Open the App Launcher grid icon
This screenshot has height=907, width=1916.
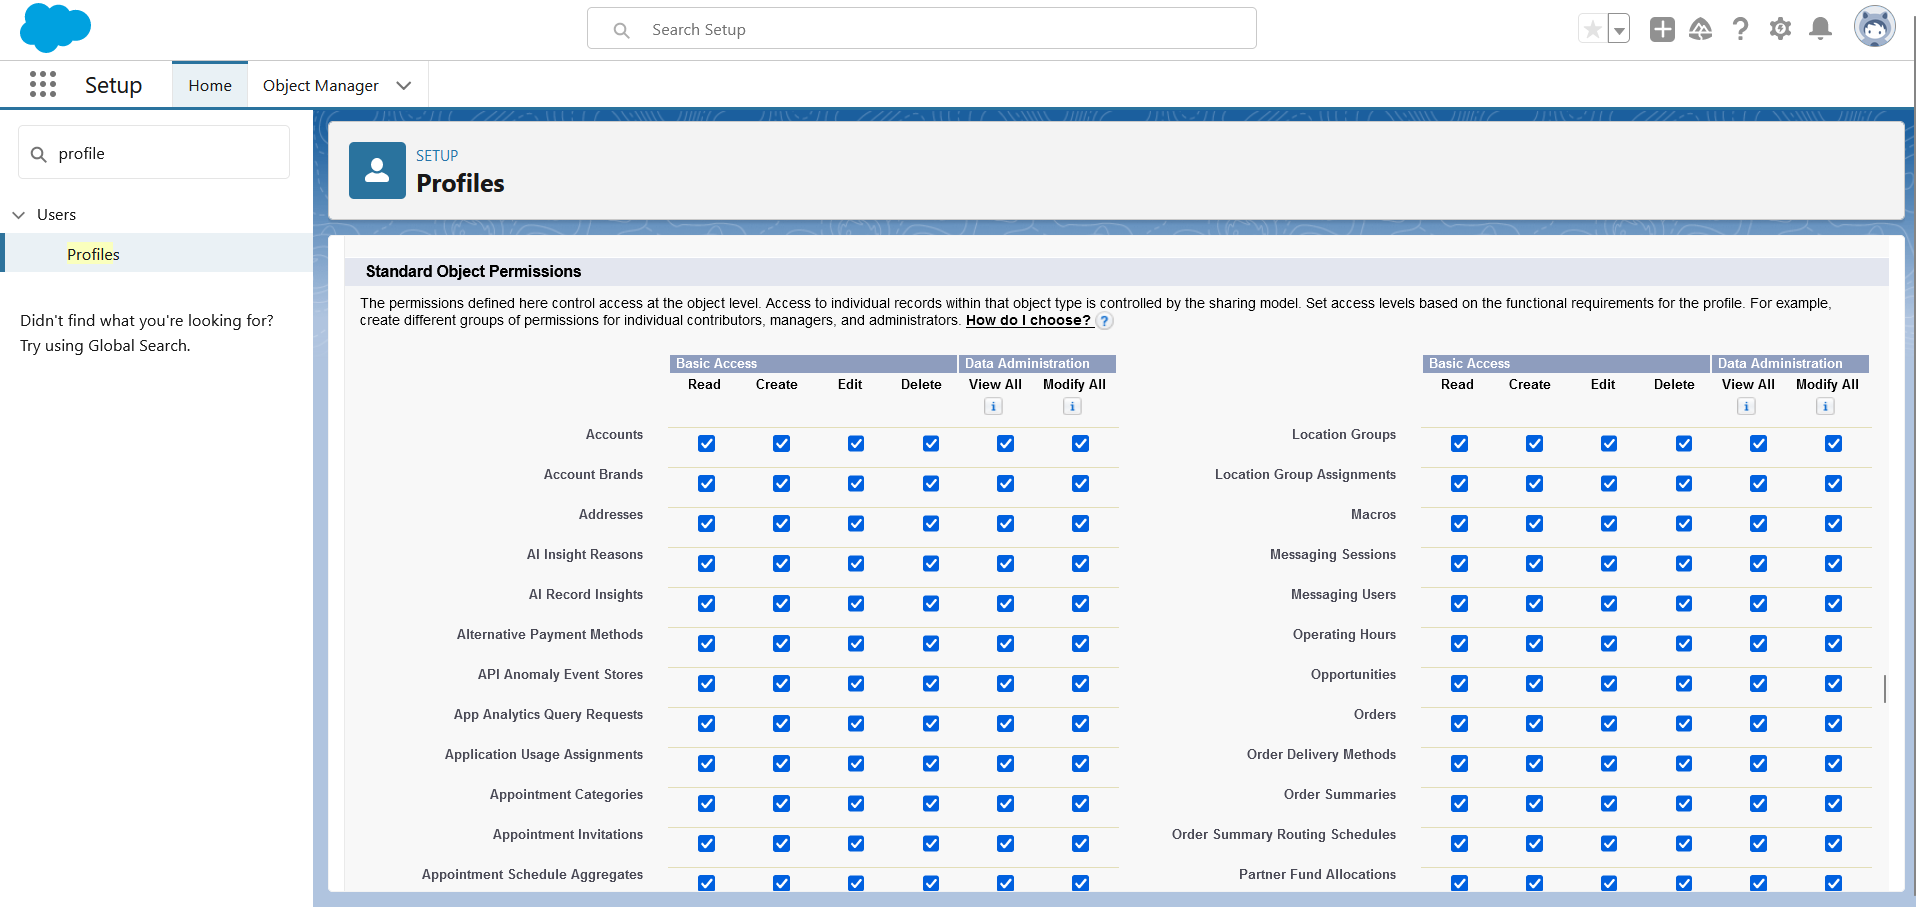tap(43, 85)
